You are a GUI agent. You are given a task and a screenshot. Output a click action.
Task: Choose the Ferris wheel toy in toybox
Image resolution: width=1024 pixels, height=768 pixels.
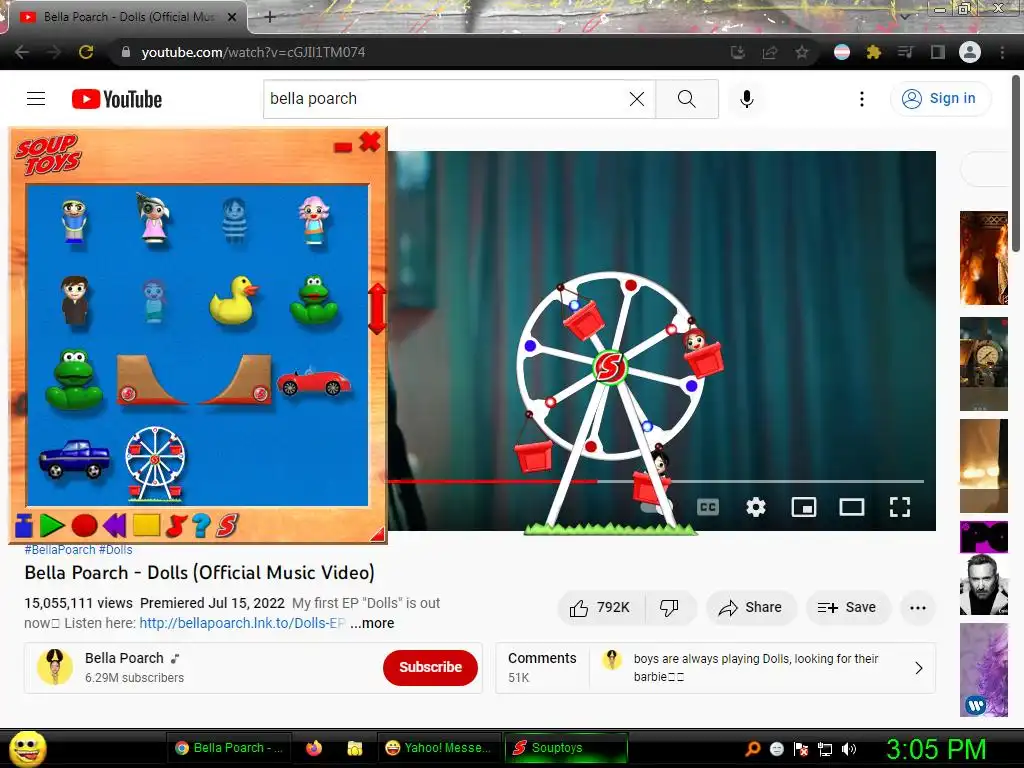coord(155,463)
